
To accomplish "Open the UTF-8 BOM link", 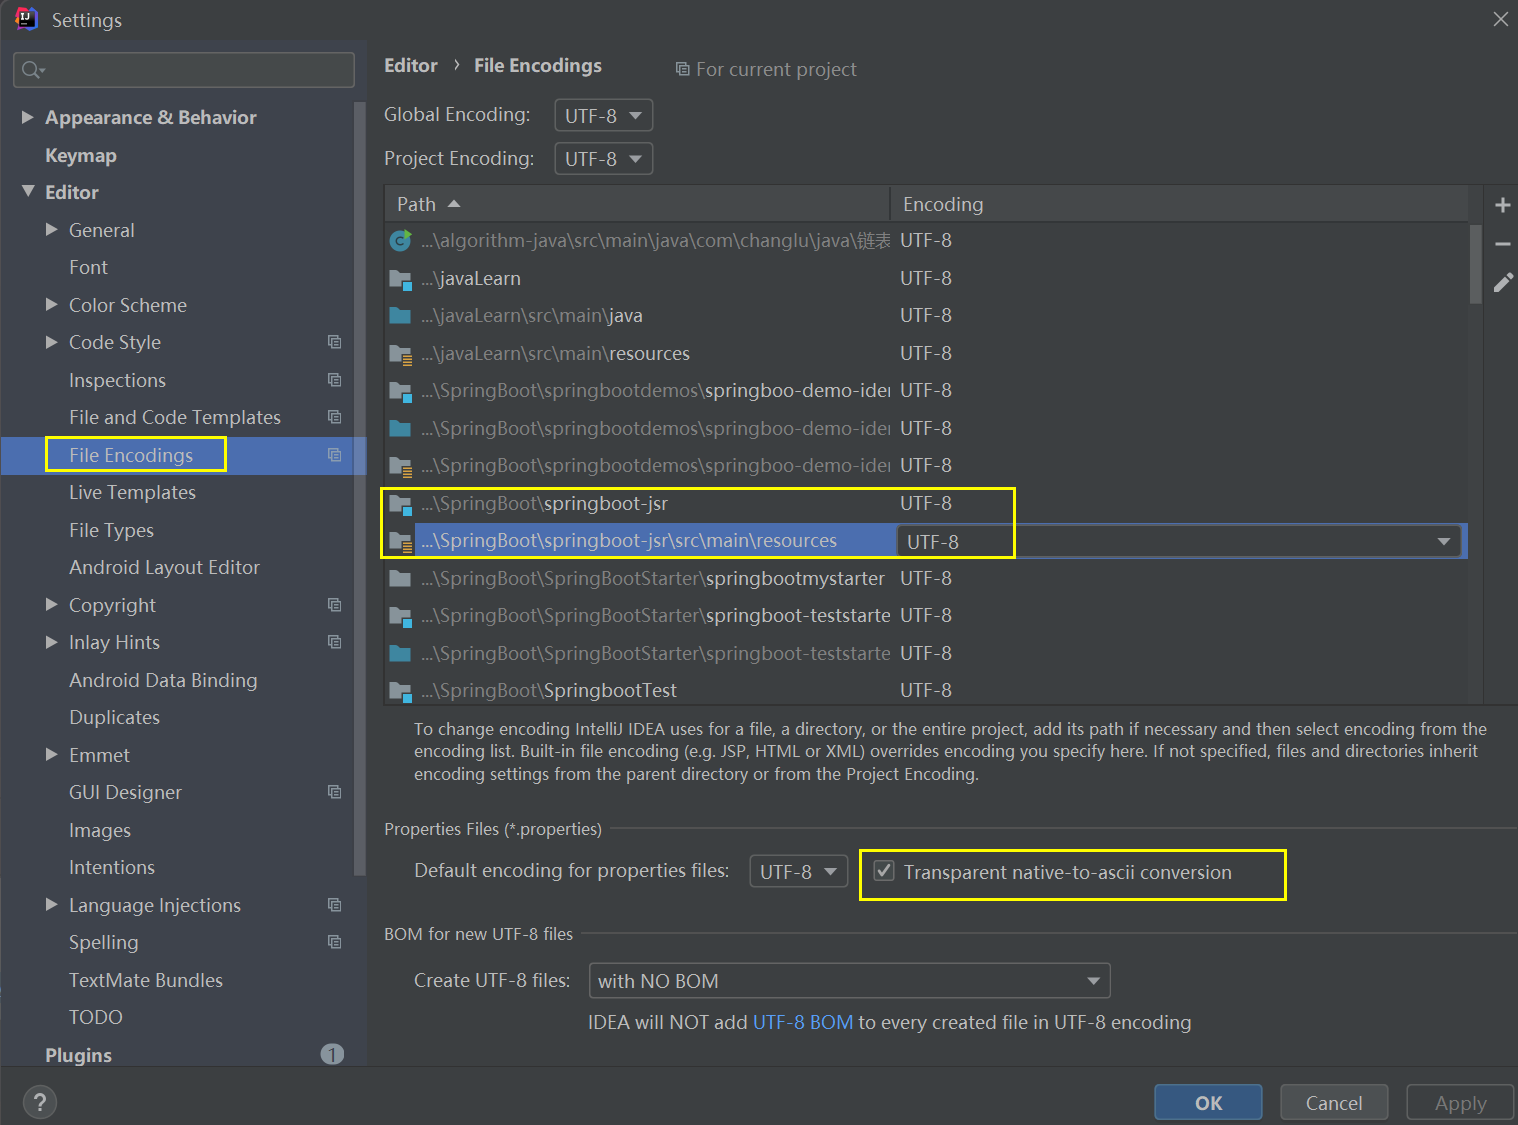I will pos(802,1022).
